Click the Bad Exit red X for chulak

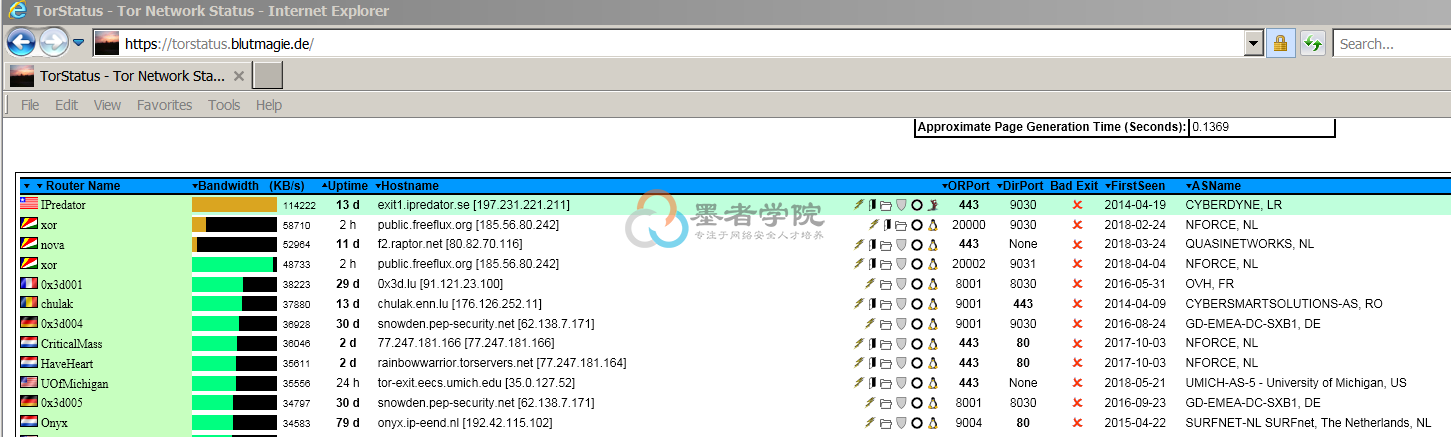pyautogui.click(x=1077, y=304)
